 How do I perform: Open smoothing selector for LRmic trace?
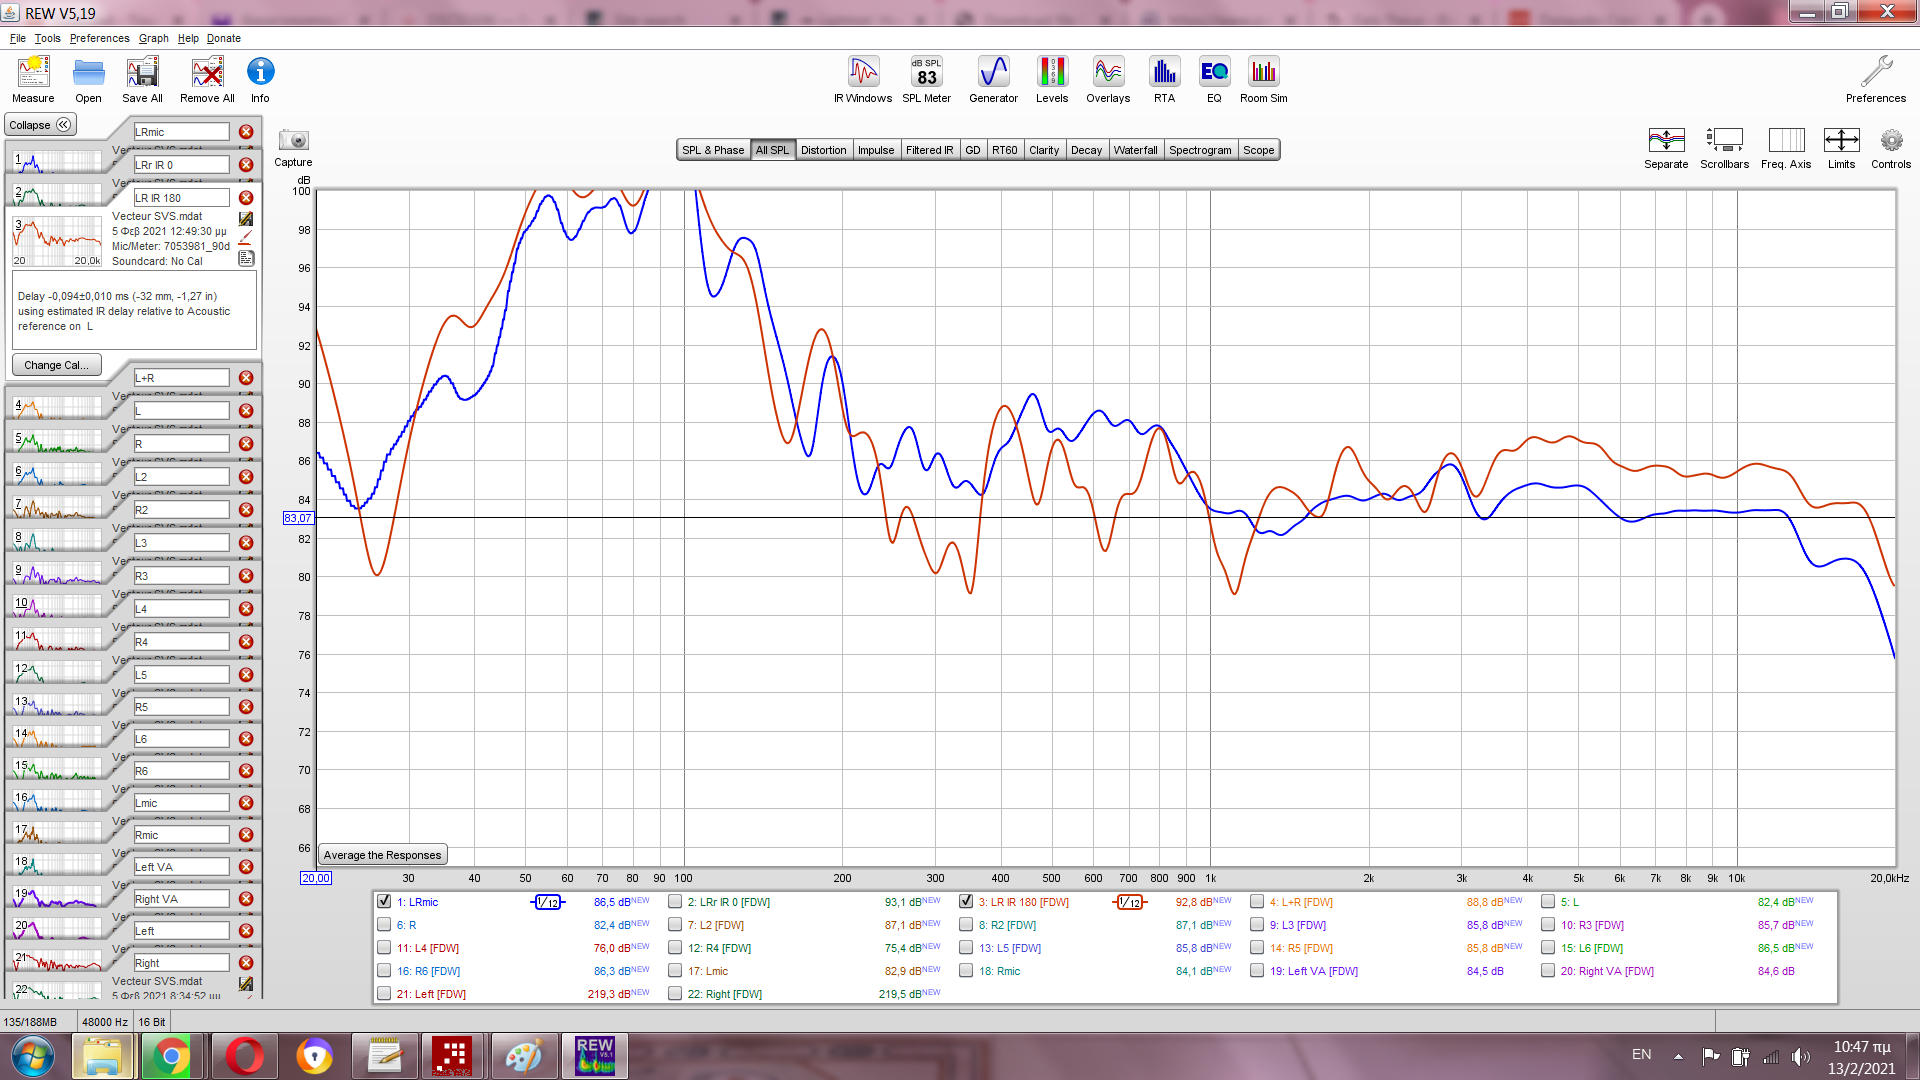(x=547, y=902)
